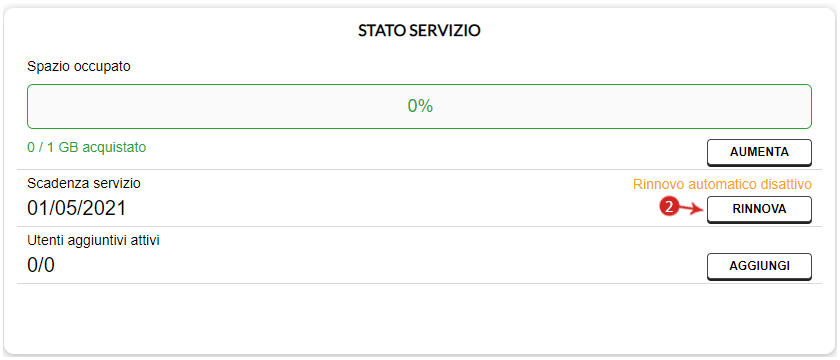This screenshot has height=360, width=840.
Task: Click the 'Scadenza servizio' label
Action: (x=84, y=183)
